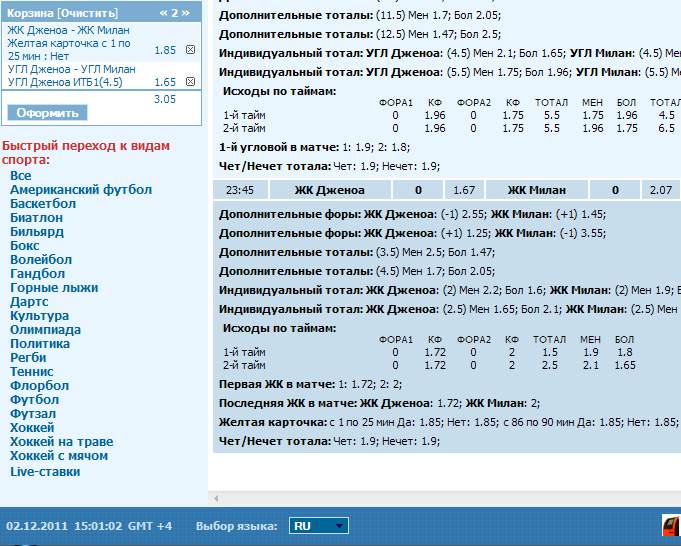
Task: Open Биатлон category
Action: click(36, 218)
